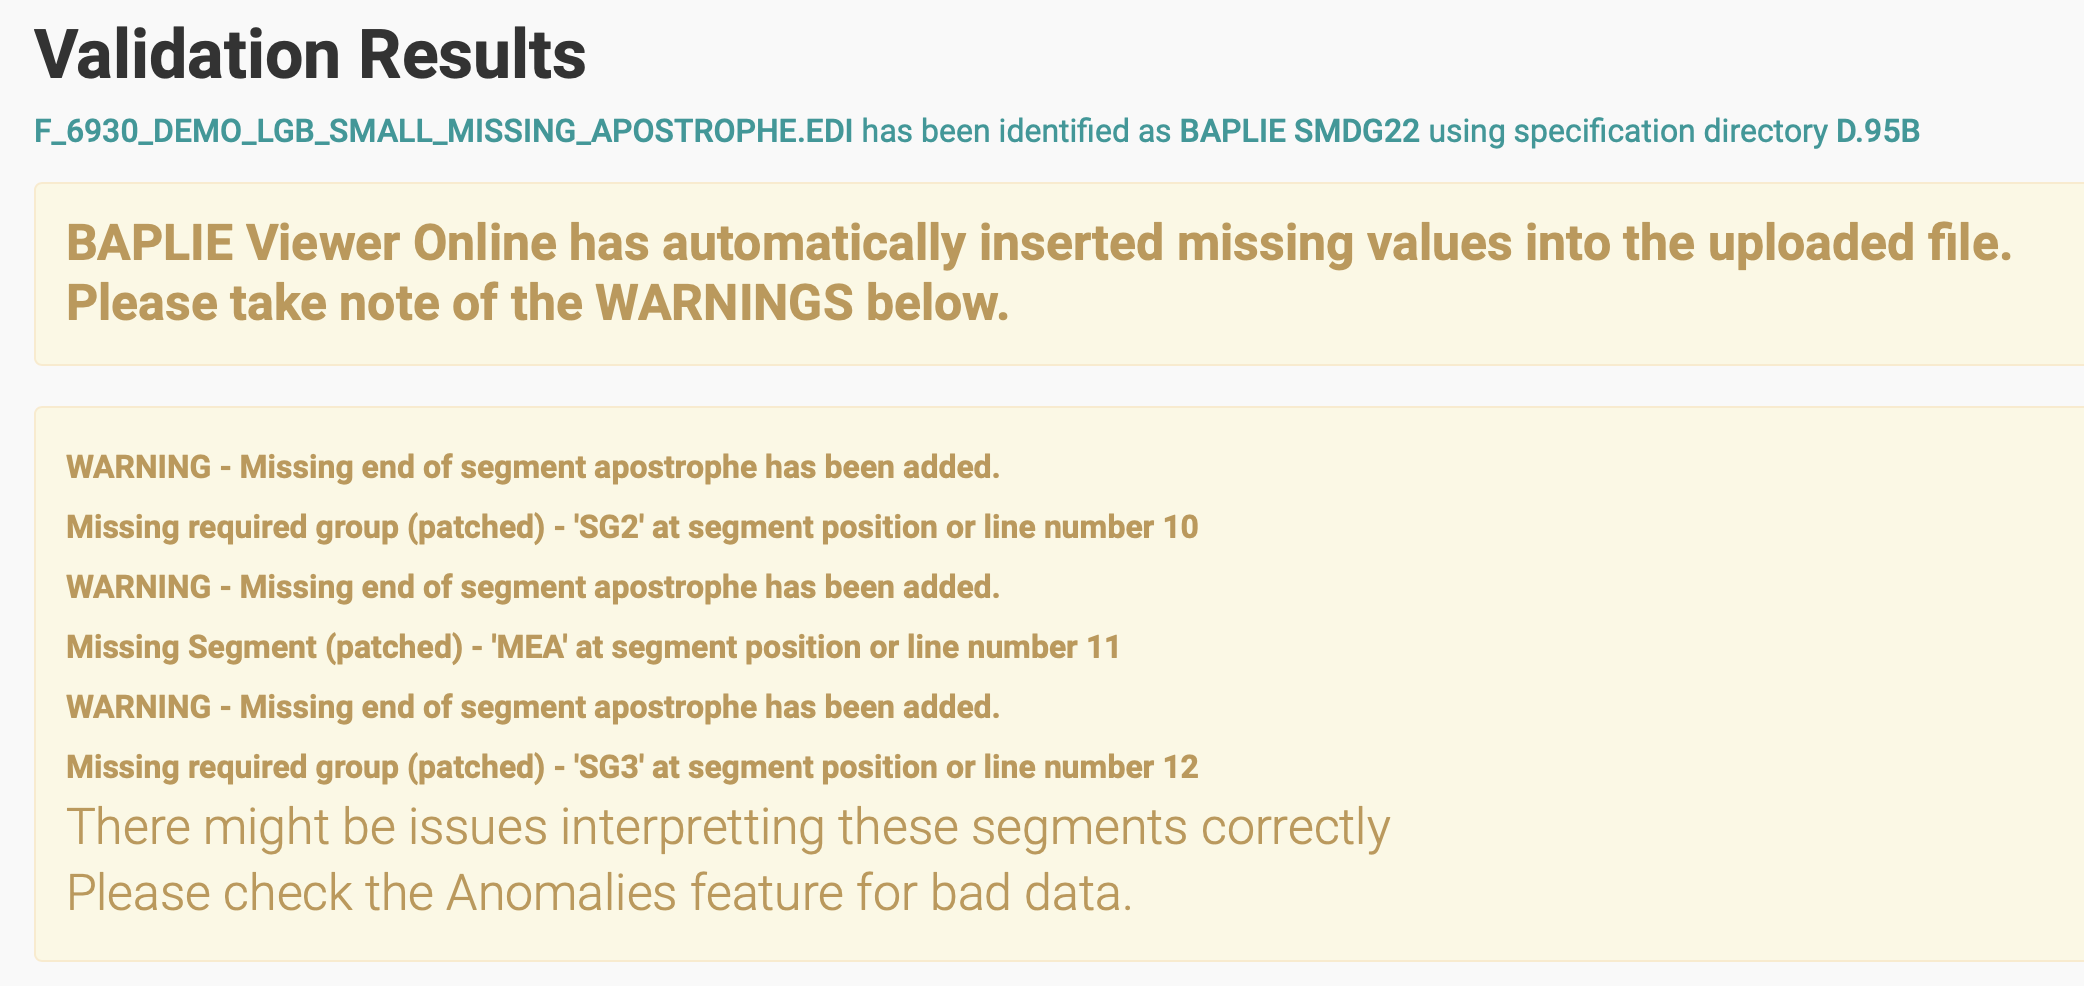Click line number 12 in the SG3 message
The image size is (2084, 986).
1180,767
